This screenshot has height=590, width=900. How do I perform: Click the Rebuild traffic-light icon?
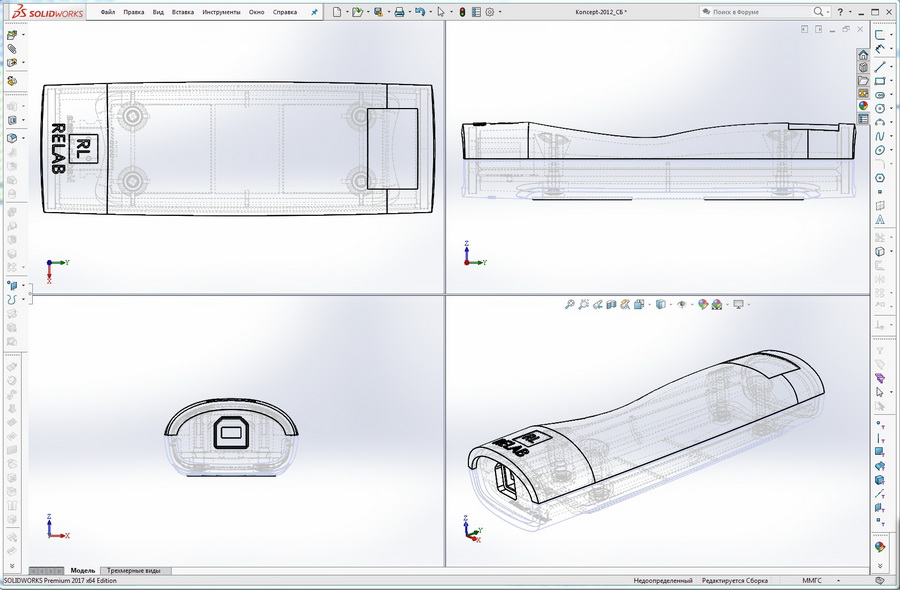tap(462, 11)
